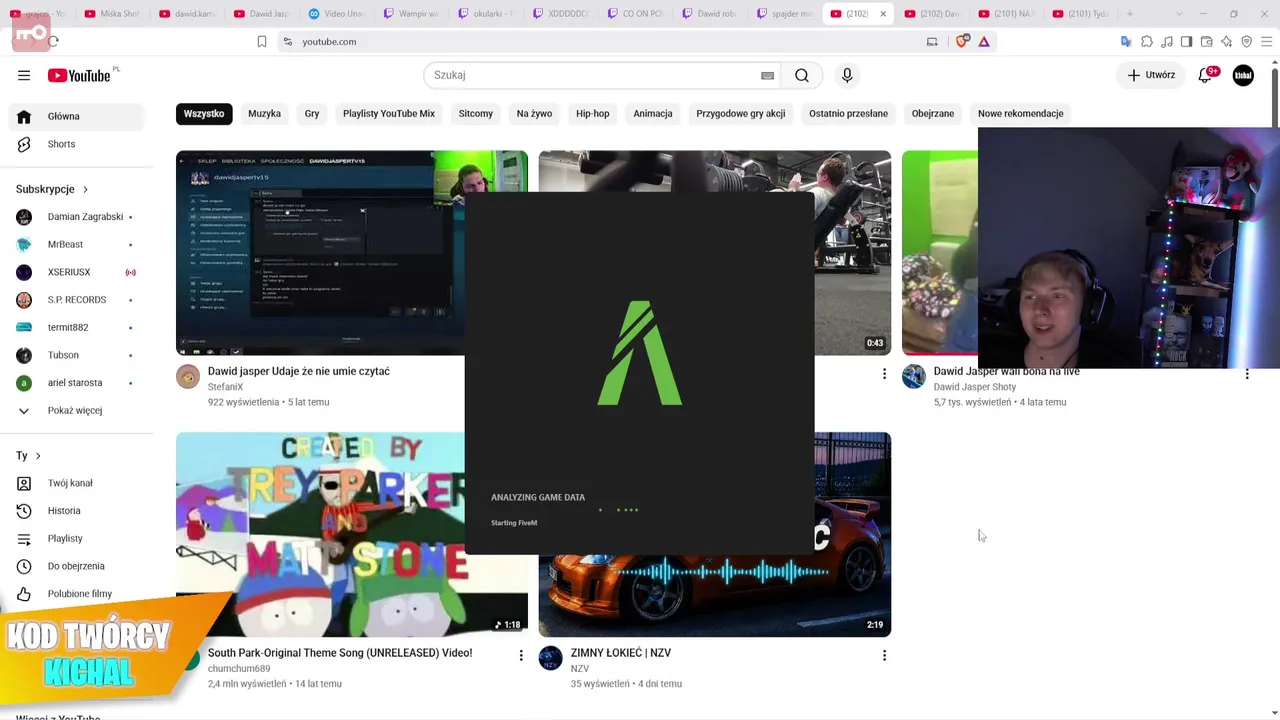This screenshot has height=720, width=1280.
Task: Open the on-screen keyboard icon in the search box
Action: (767, 75)
